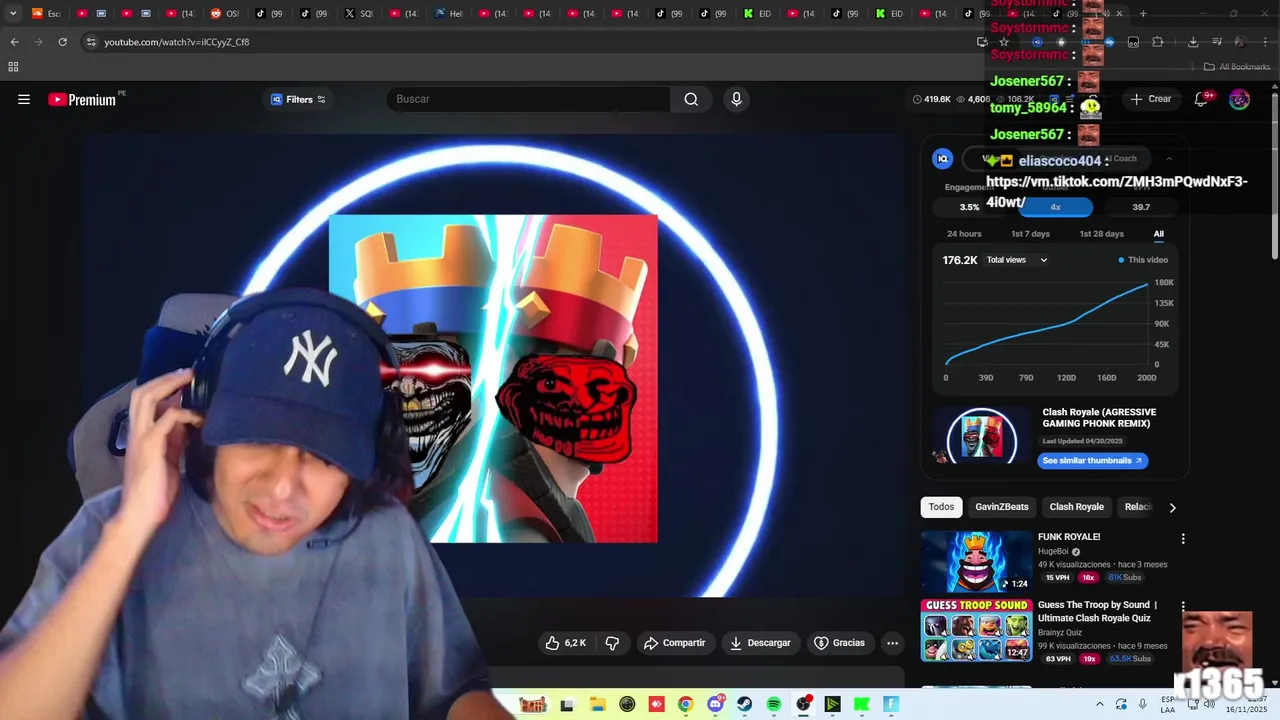Open All Bookmarks folder
1280x720 pixels.
pos(1236,67)
